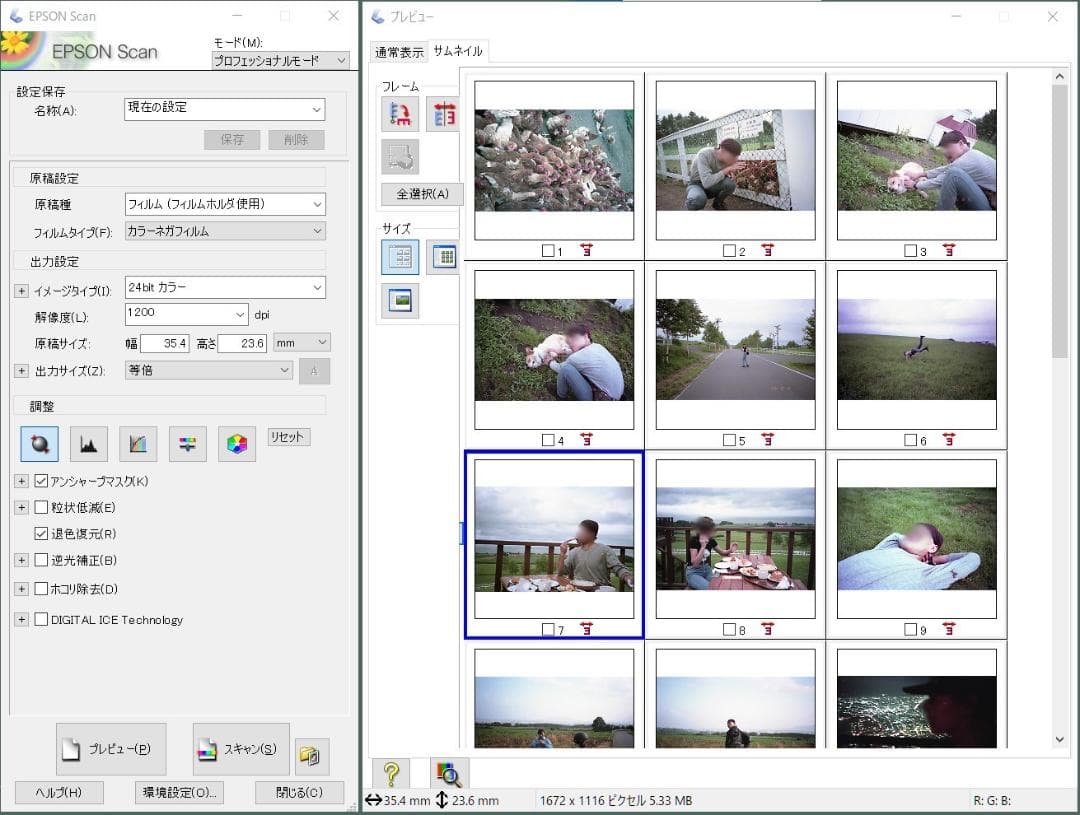Select the full-size single image view icon
1080x815 pixels.
400,300
